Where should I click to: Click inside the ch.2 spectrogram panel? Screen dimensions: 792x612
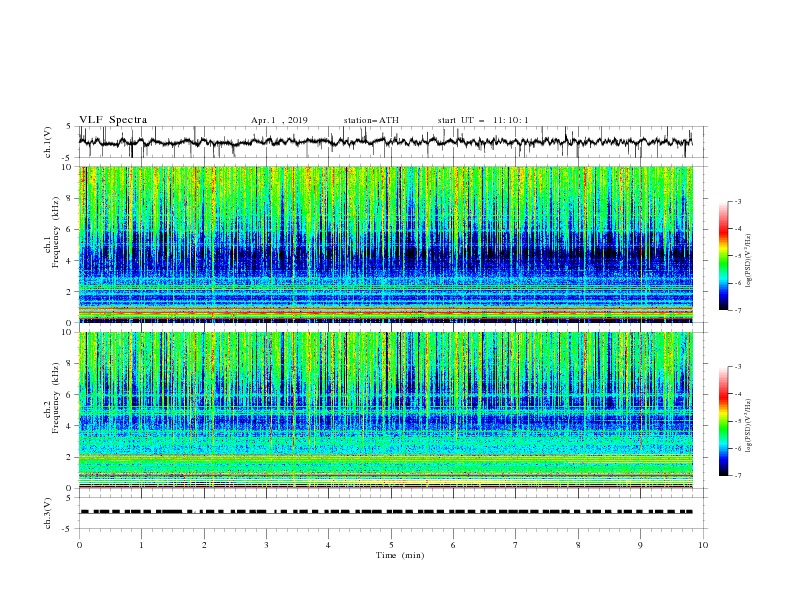point(385,410)
